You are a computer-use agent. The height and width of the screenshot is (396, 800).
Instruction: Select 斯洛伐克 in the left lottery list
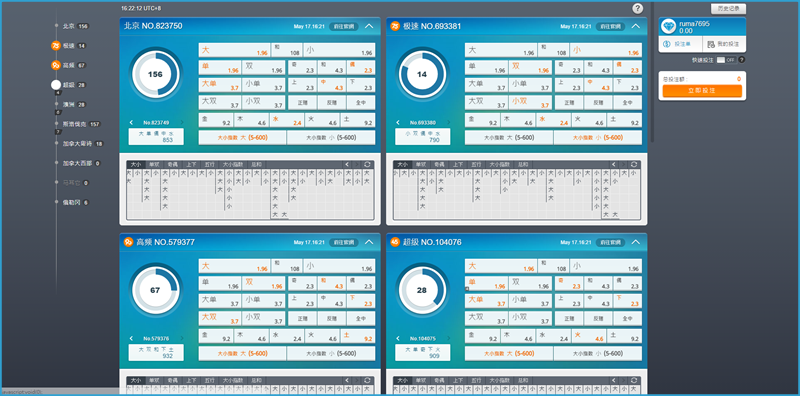(x=74, y=124)
